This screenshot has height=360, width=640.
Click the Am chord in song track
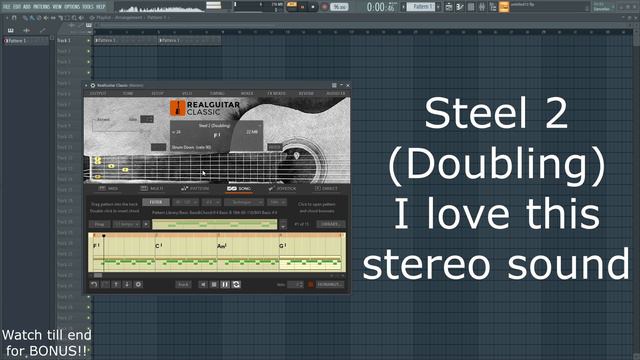[x=222, y=246]
